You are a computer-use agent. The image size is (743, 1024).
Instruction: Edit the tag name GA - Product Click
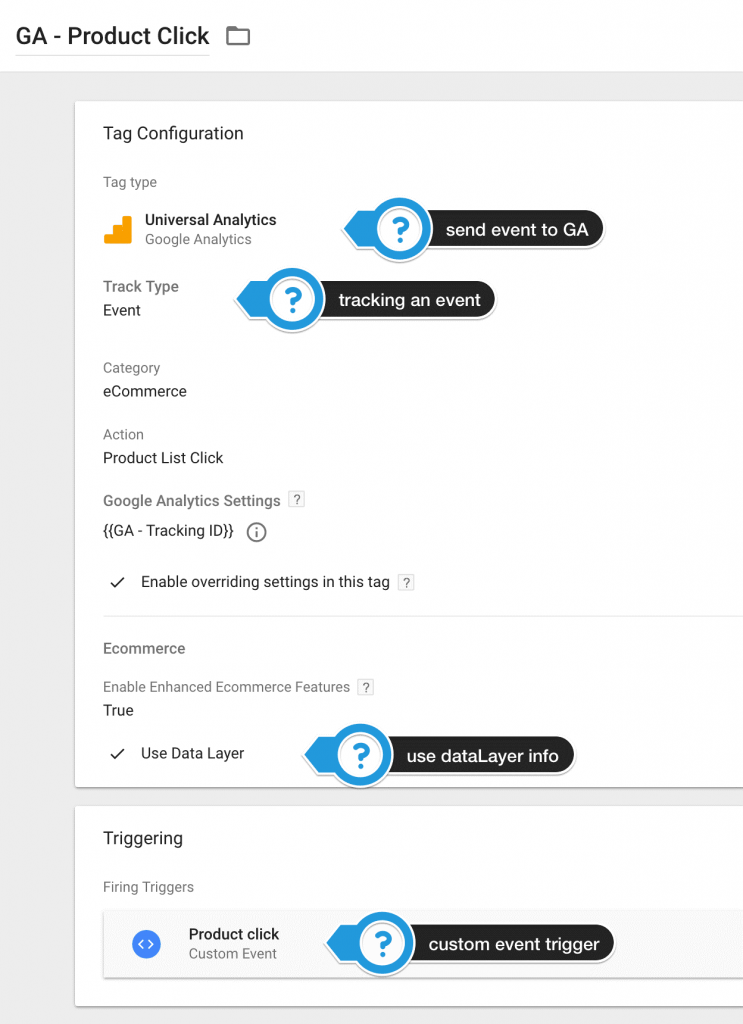pos(112,37)
